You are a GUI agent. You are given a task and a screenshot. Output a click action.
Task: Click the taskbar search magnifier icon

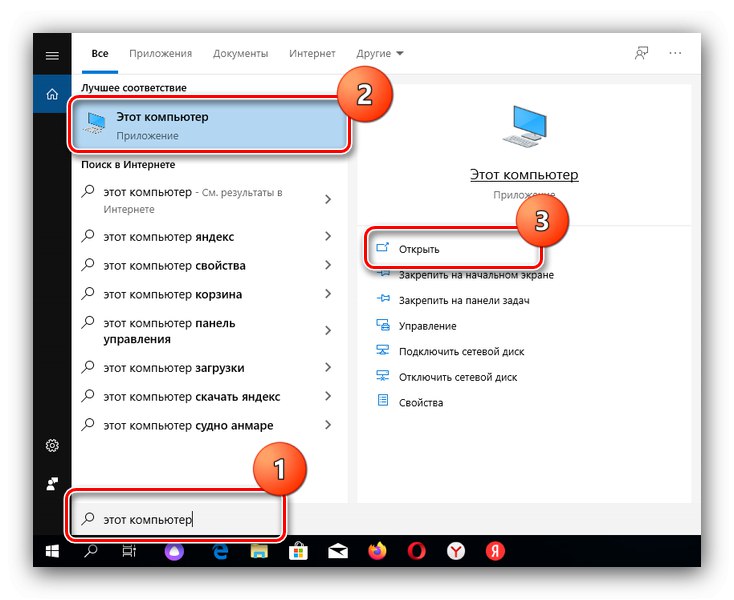coord(90,551)
